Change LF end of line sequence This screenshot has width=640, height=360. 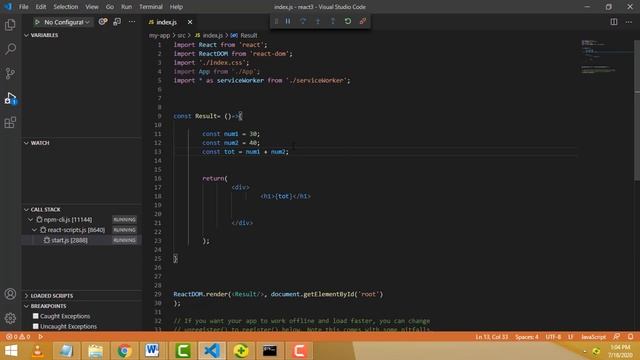pos(571,337)
